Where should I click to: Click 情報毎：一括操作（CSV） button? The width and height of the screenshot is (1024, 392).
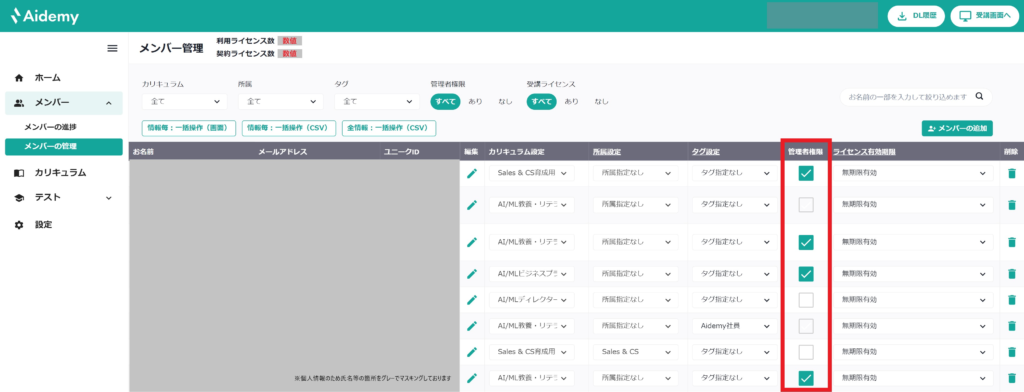[x=289, y=128]
